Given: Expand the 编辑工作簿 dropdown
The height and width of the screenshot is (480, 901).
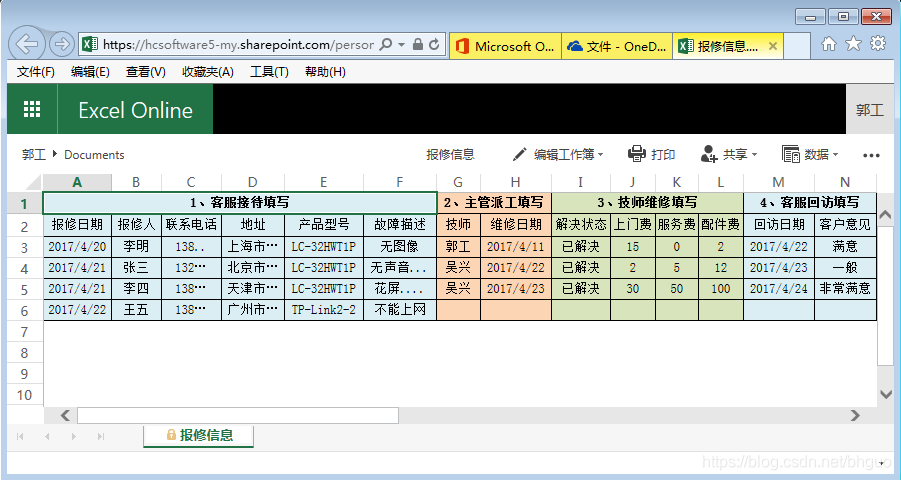Looking at the screenshot, I should 600,155.
